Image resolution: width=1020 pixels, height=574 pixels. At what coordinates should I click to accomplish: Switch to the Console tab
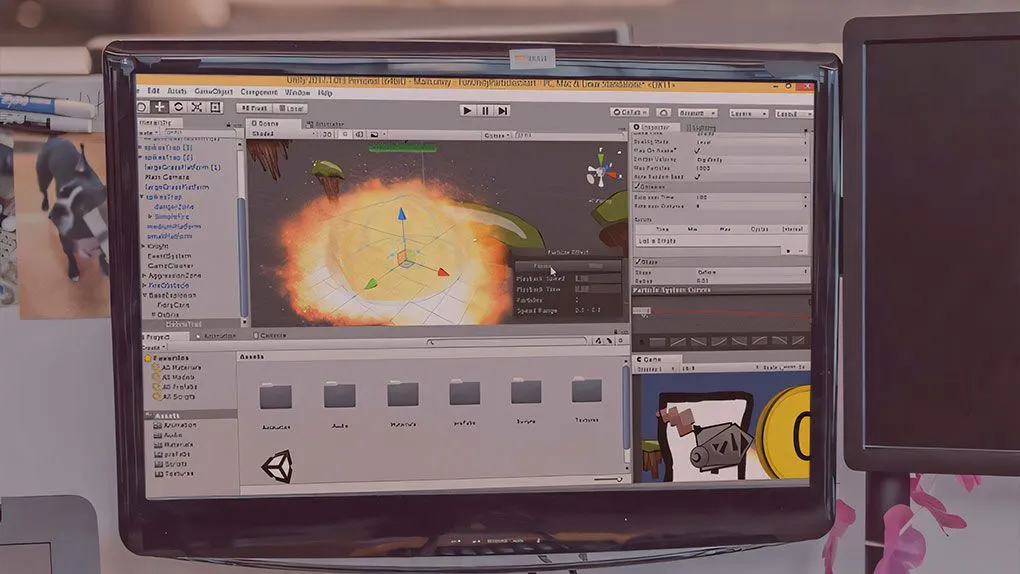271,336
